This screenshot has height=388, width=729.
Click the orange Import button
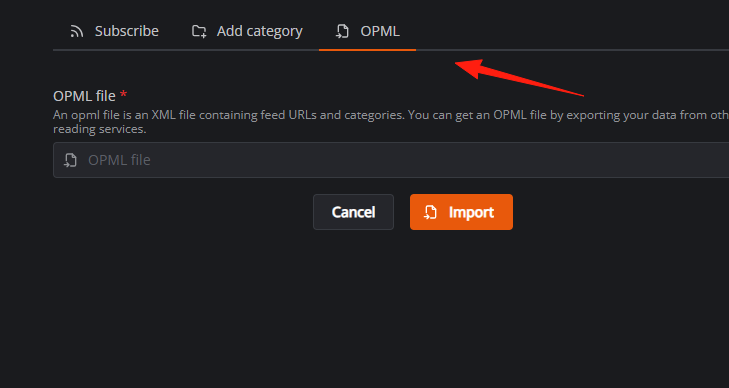click(x=461, y=212)
